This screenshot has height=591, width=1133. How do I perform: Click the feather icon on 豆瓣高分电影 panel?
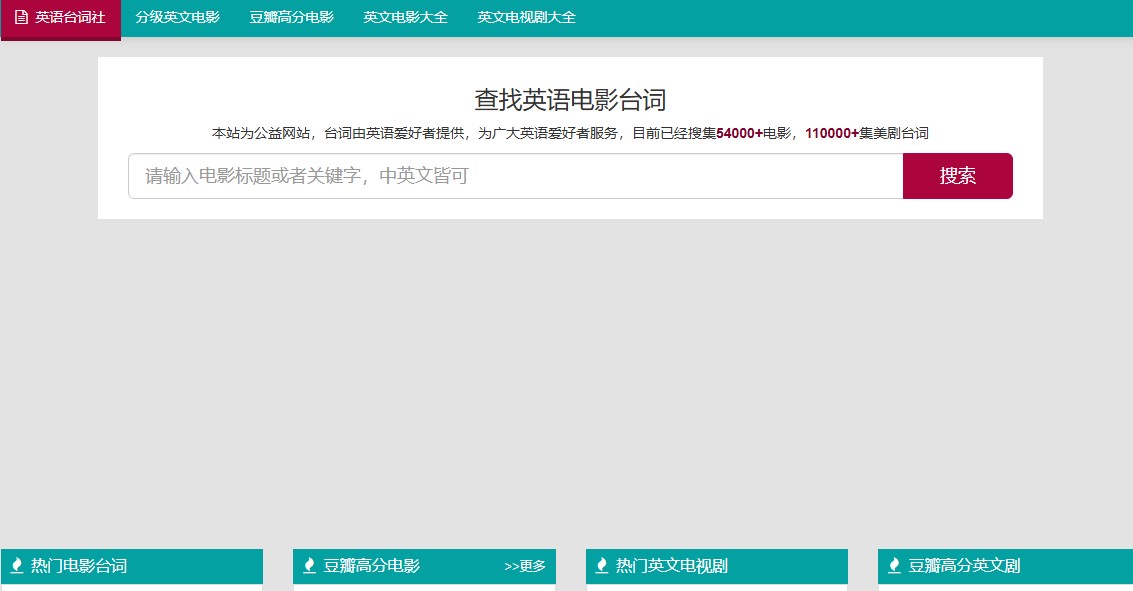point(308,565)
